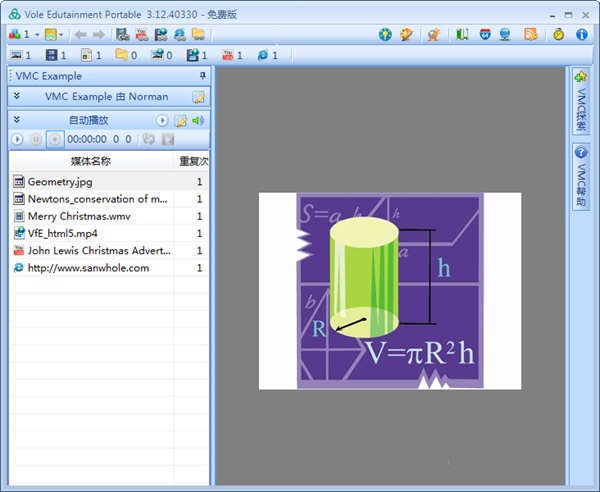
Task: Open the dropdown arrow beside number 1
Action: click(37, 35)
